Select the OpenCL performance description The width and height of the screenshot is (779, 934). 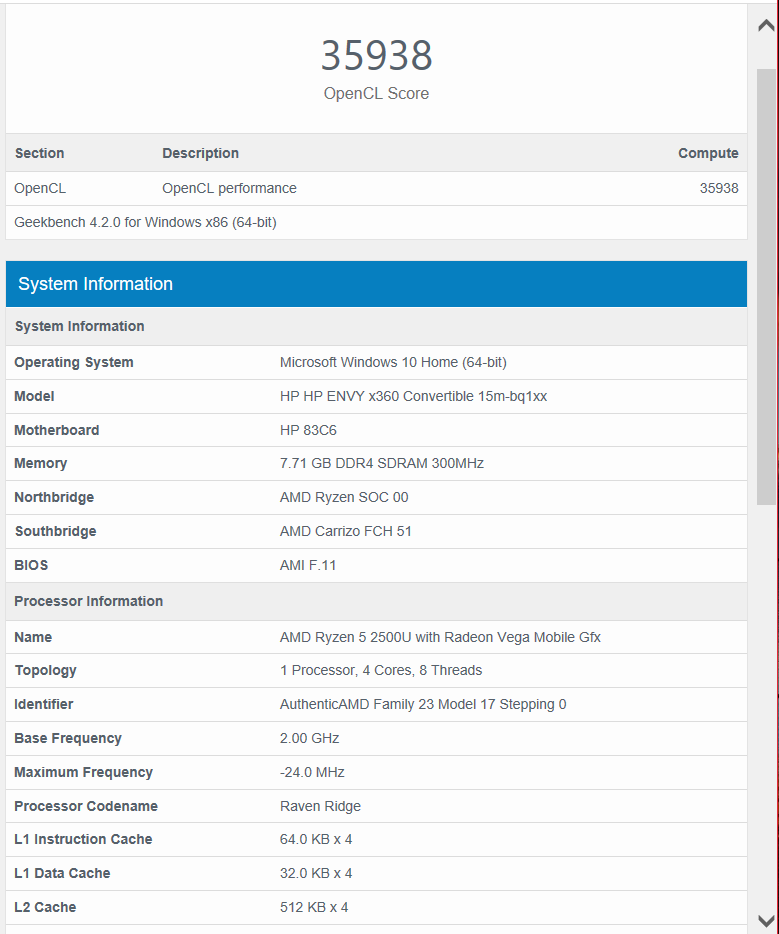pos(229,188)
